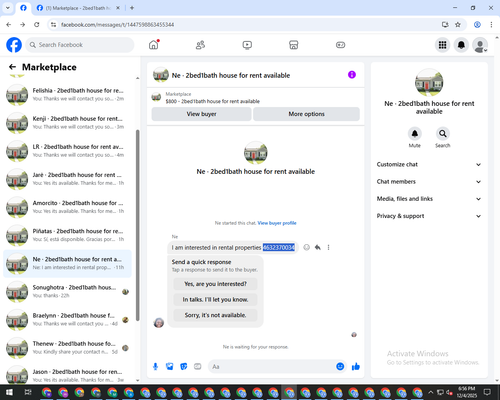Open Chrome's three-dot menu
500x400 pixels.
491,25
